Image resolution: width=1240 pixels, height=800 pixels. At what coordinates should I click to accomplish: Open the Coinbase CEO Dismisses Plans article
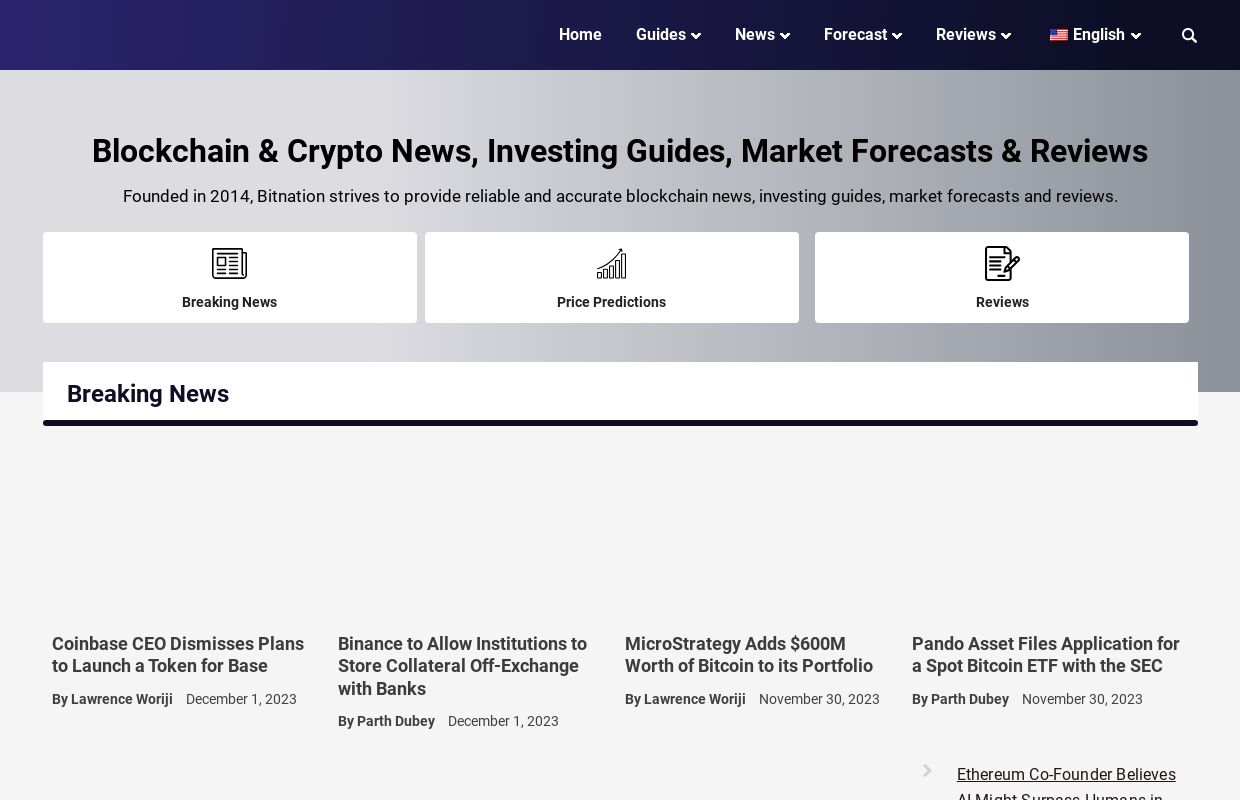[178, 655]
